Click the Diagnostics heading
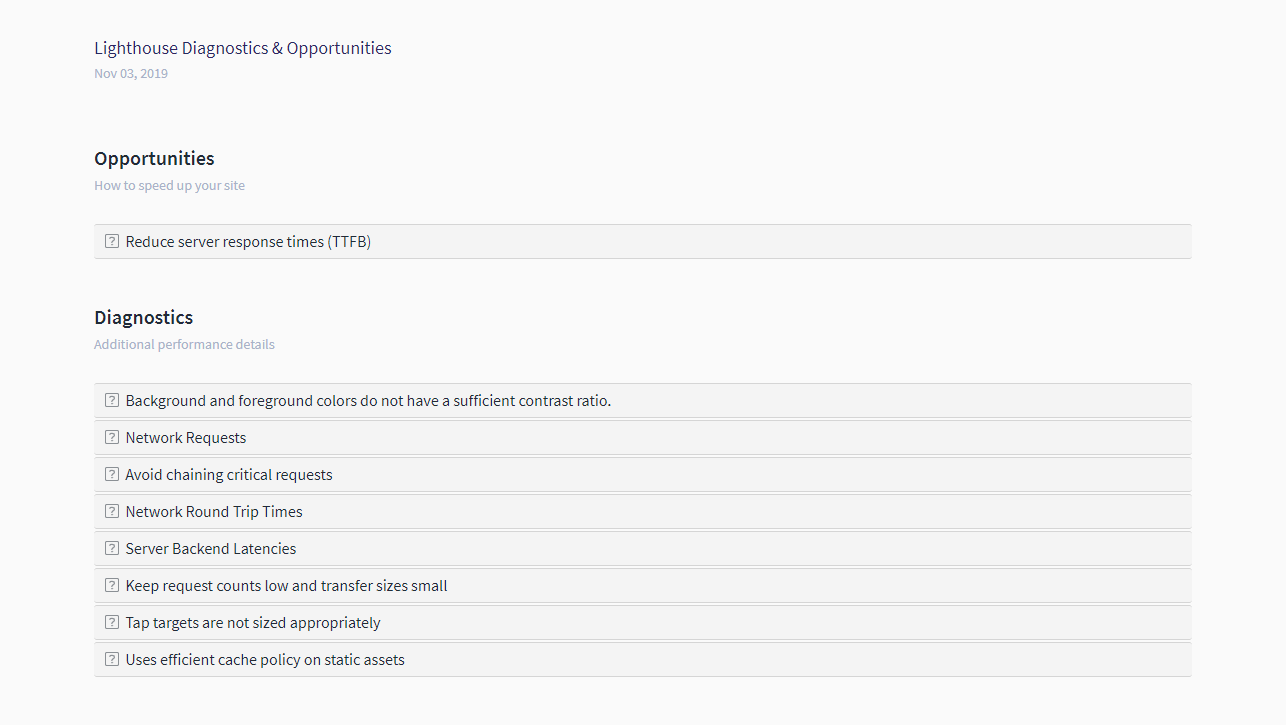 (x=144, y=317)
